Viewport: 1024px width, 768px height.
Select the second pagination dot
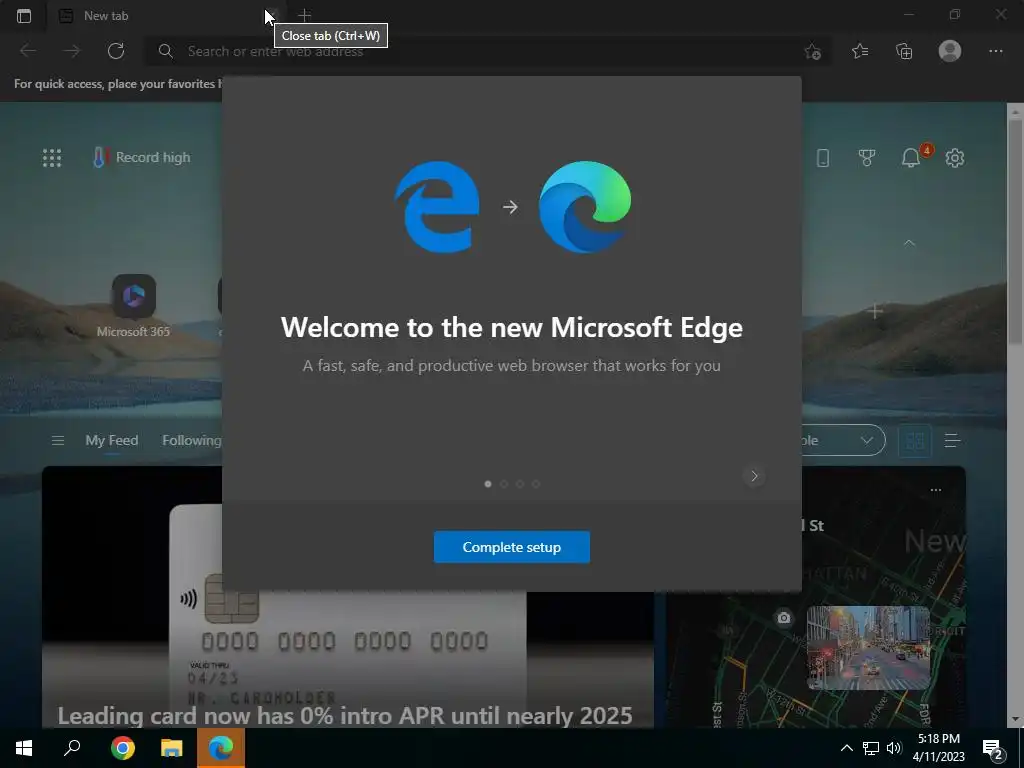504,484
